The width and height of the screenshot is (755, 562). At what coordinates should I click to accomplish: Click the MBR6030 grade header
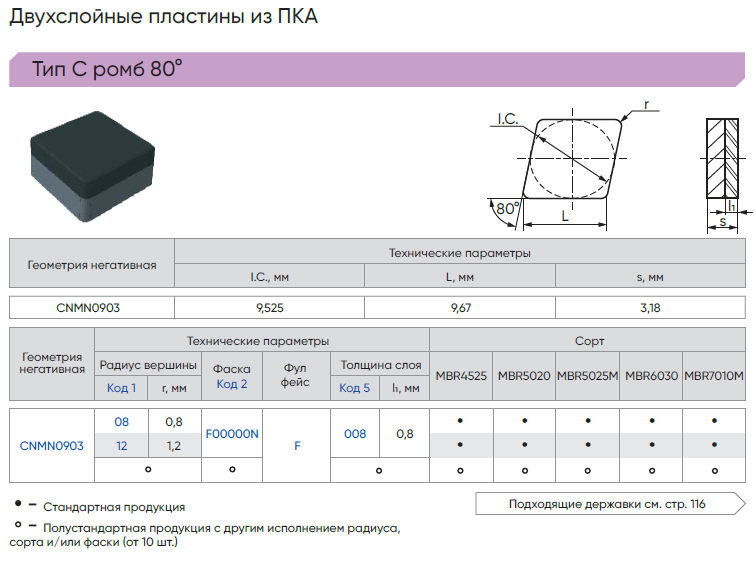(651, 376)
